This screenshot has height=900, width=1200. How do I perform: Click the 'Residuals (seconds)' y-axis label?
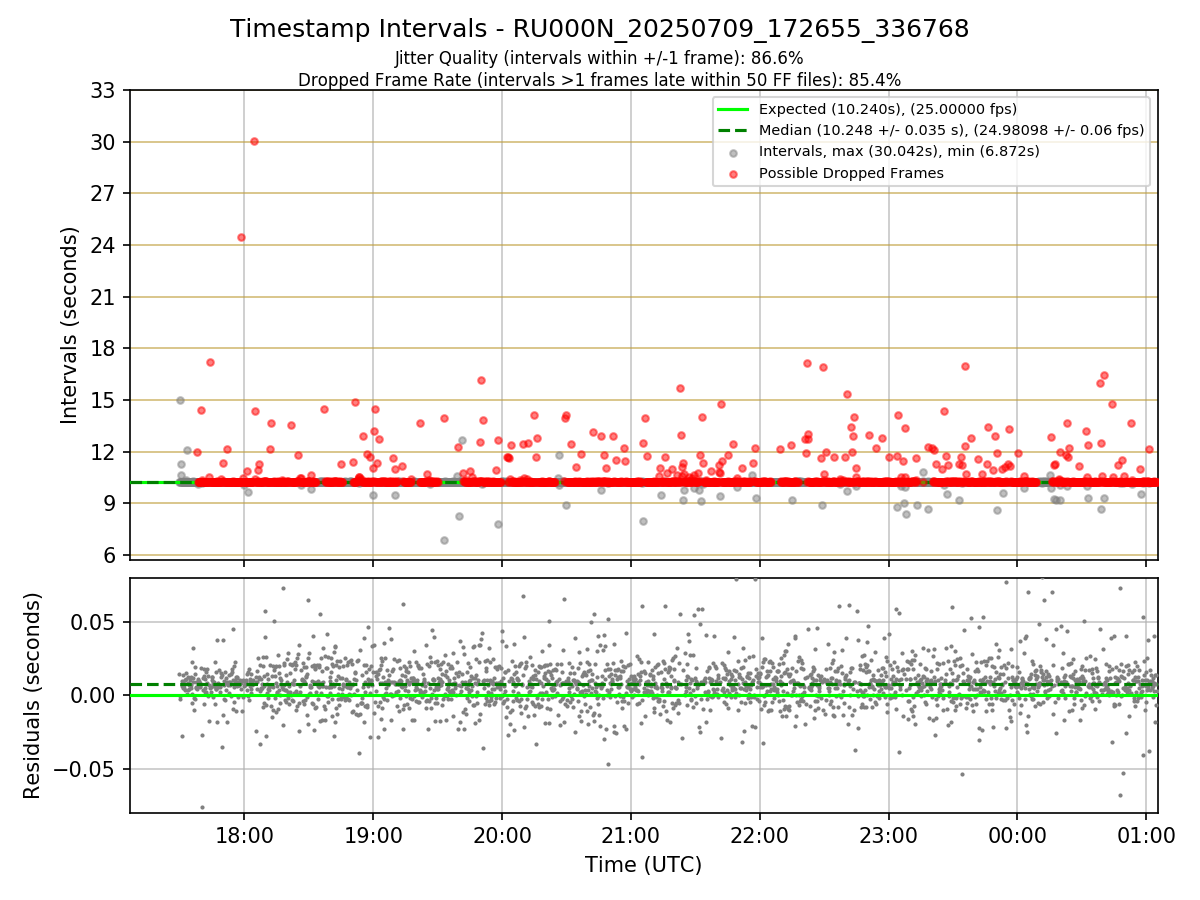tap(33, 695)
